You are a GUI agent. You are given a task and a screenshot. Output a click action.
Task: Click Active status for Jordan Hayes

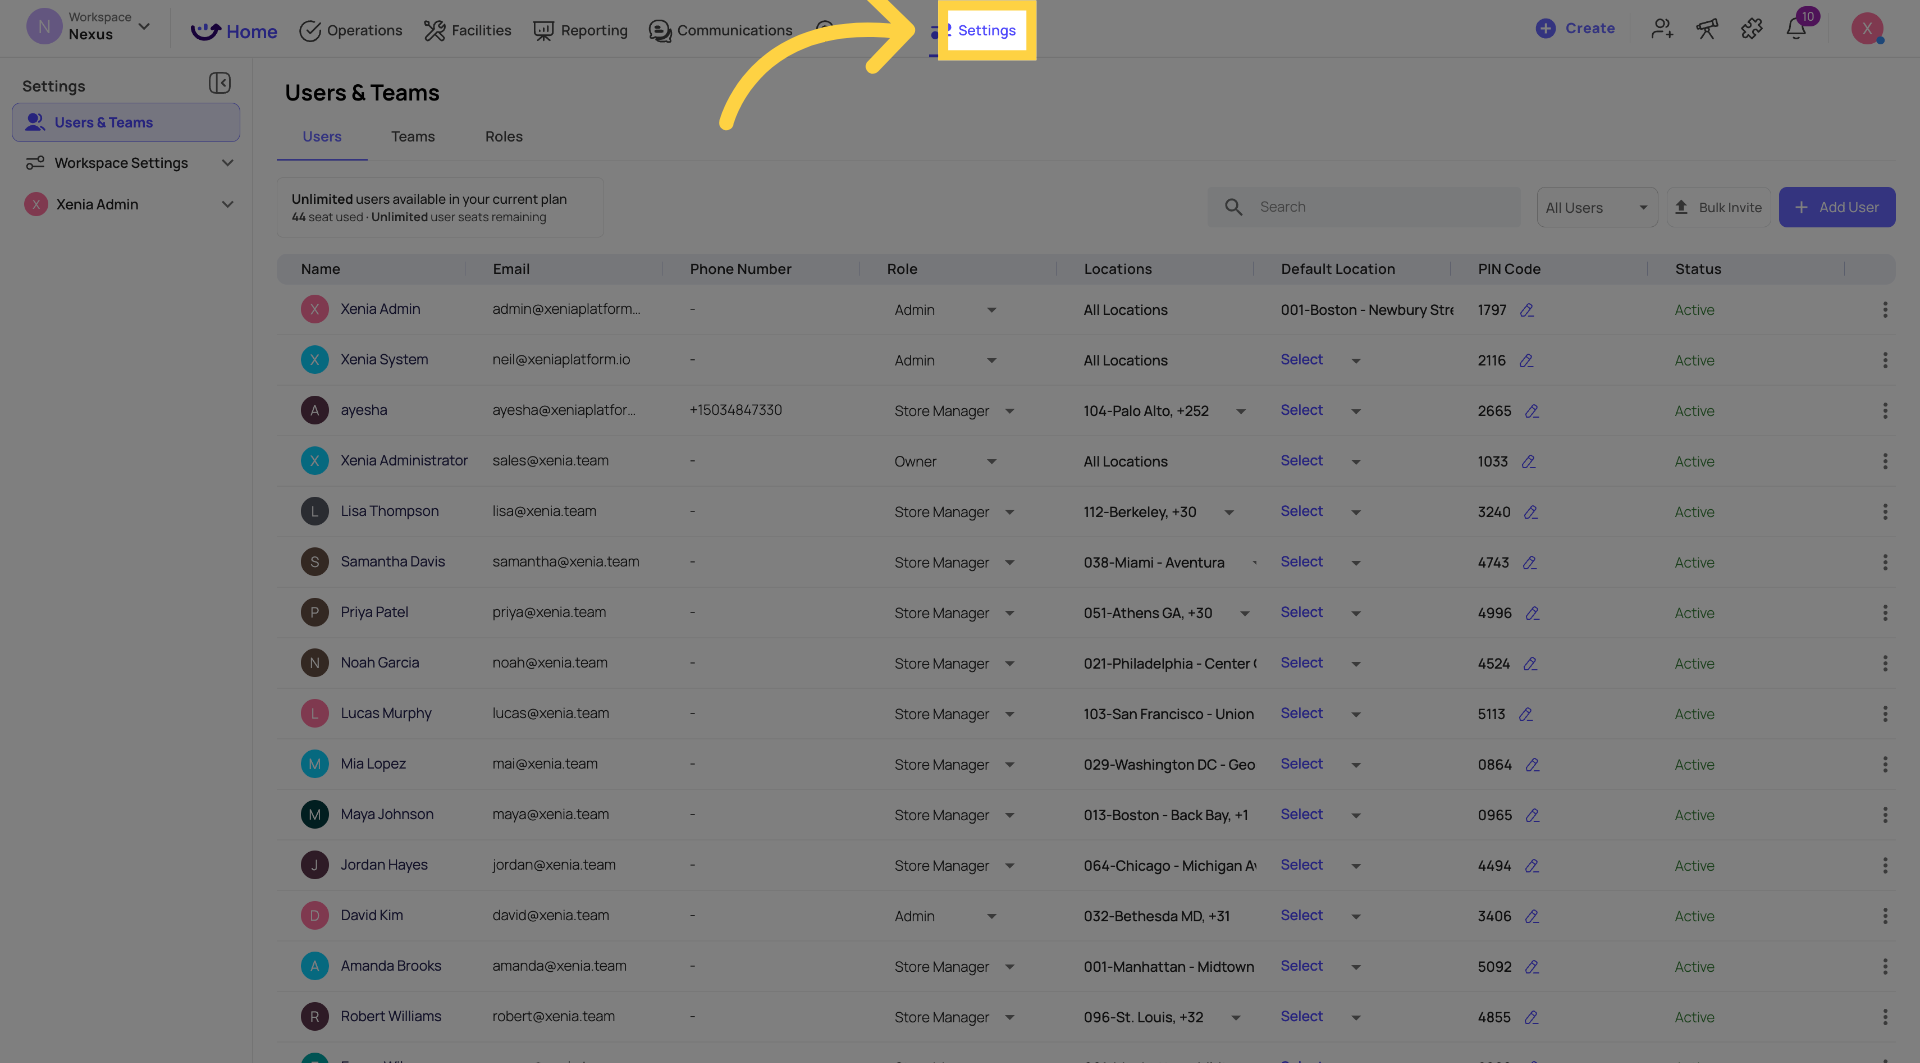click(1694, 866)
